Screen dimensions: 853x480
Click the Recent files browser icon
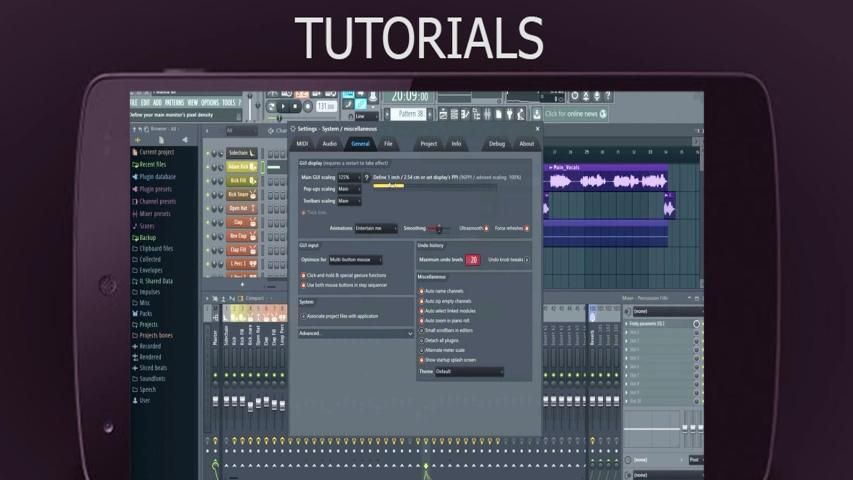135,164
